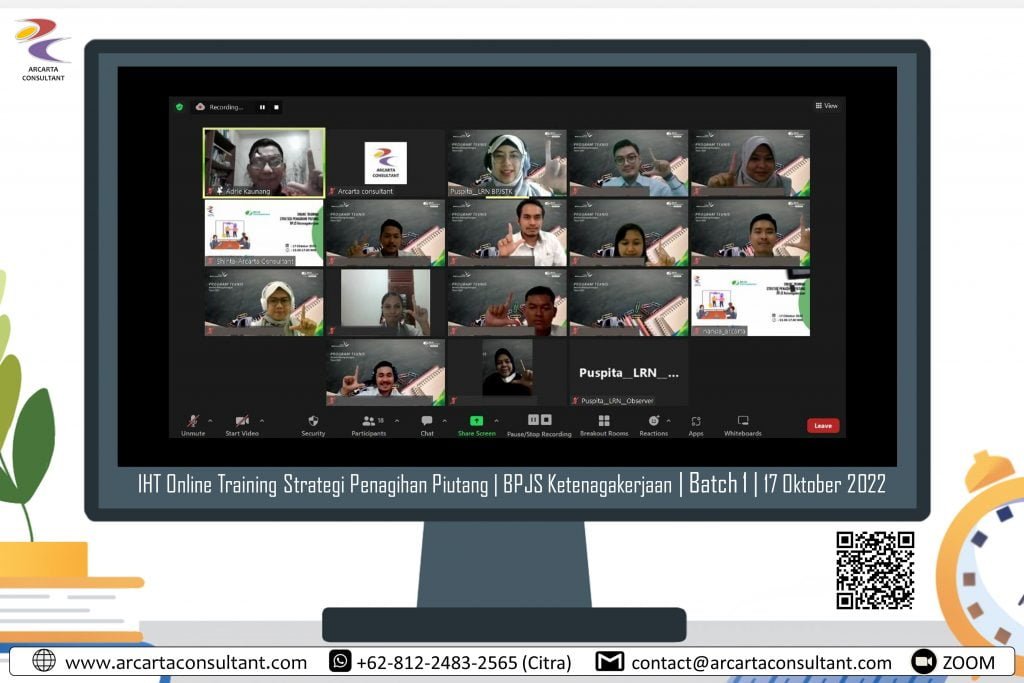
Task: Toggle Start Video camera
Action: pos(241,421)
